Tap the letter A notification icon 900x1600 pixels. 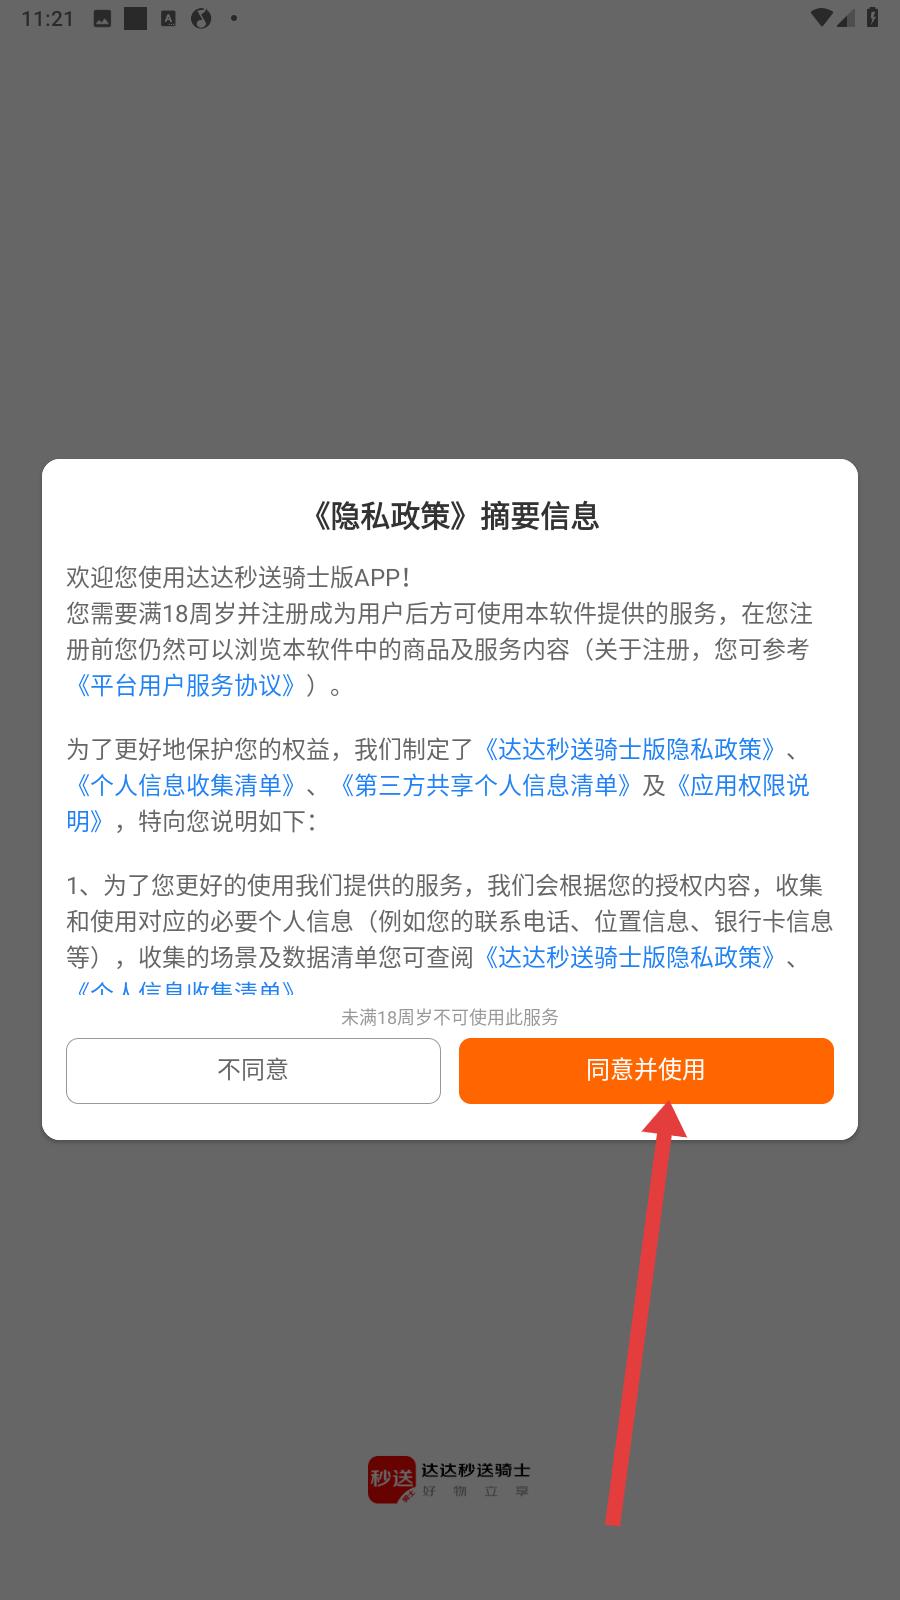click(x=169, y=18)
